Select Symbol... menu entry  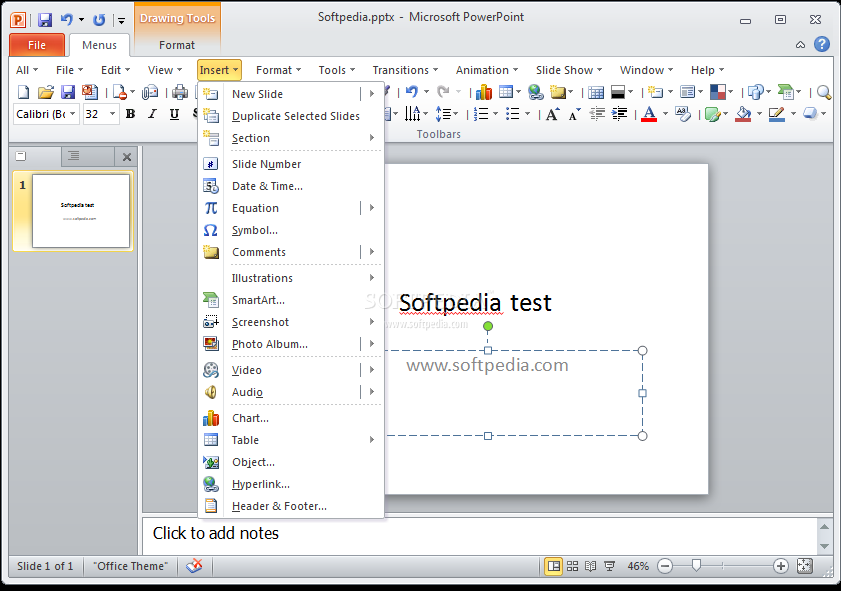pos(291,230)
